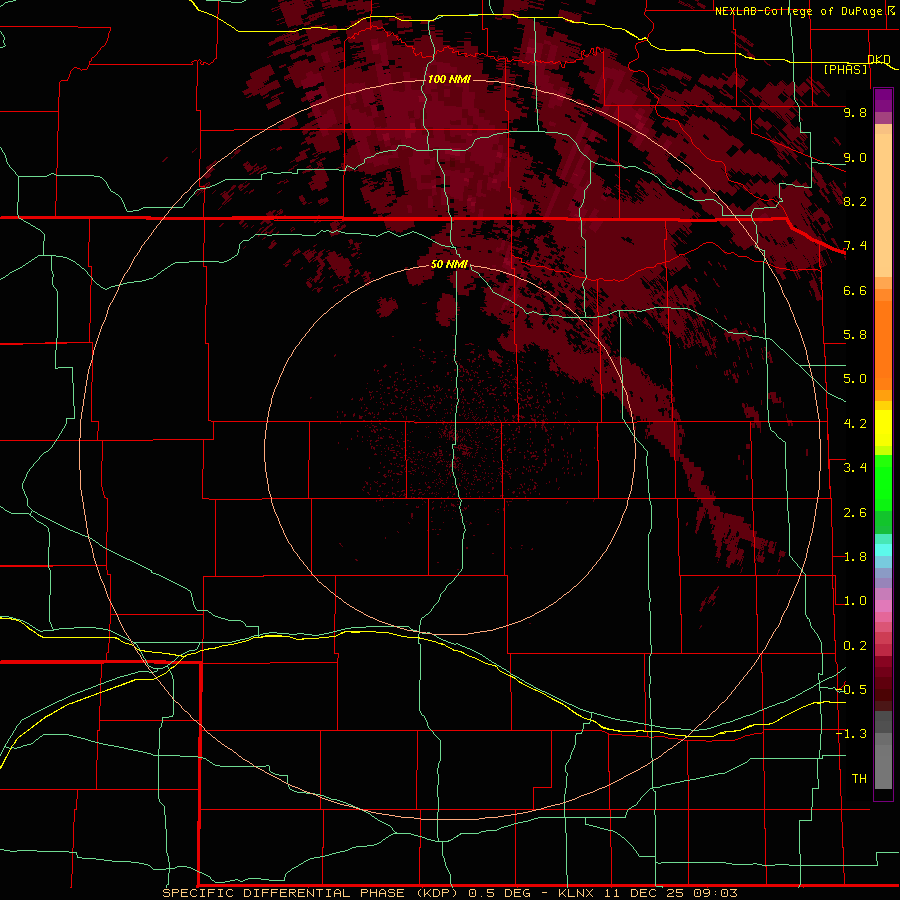Click the SPECIFIC DIFFERENTIAL PHASE (KDP) caption
This screenshot has height=900, width=900.
click(x=312, y=893)
